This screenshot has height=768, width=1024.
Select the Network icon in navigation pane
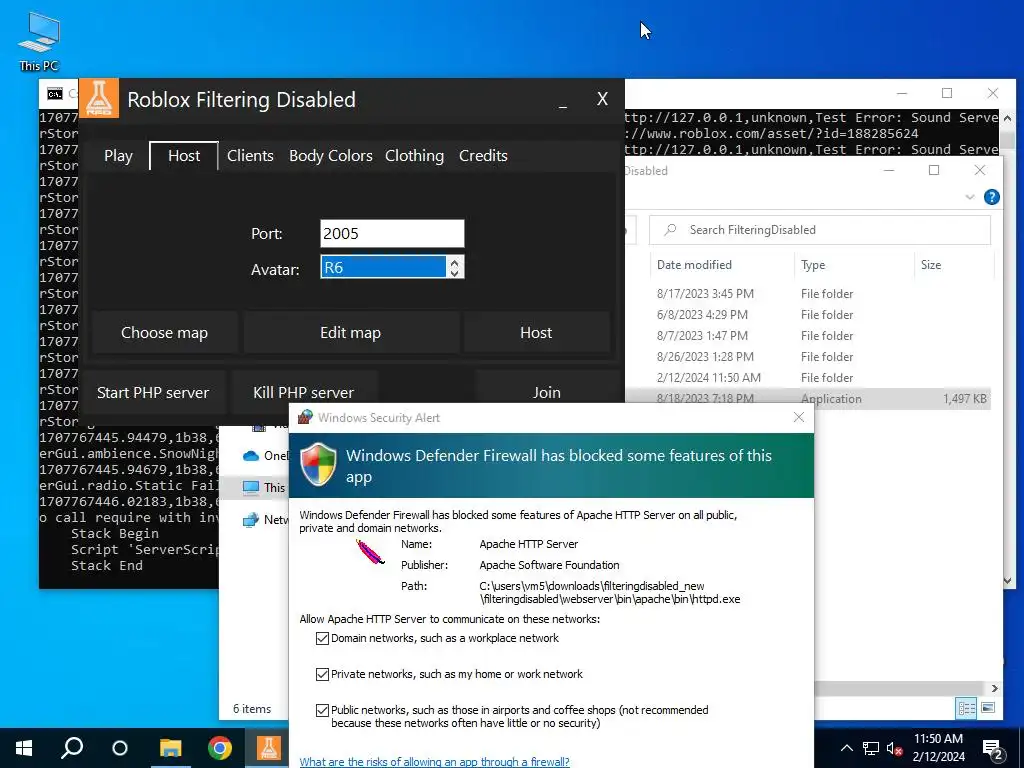tap(251, 520)
